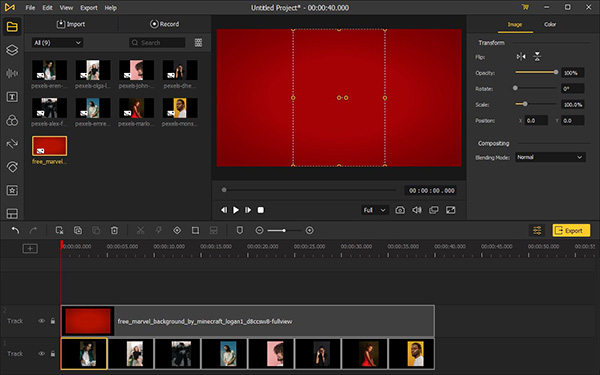Select the pexels-mons media thumbnail
The width and height of the screenshot is (600, 375).
(x=180, y=108)
